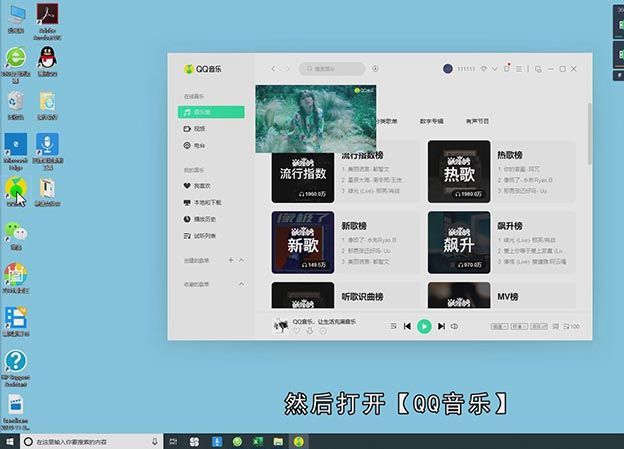Open the QQ penguin desktop icon

tap(47, 62)
